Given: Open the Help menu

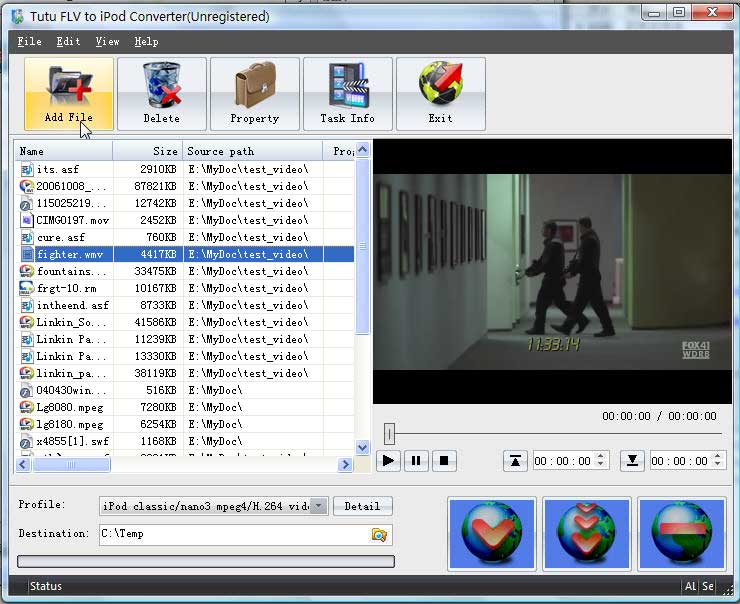Looking at the screenshot, I should coord(146,42).
